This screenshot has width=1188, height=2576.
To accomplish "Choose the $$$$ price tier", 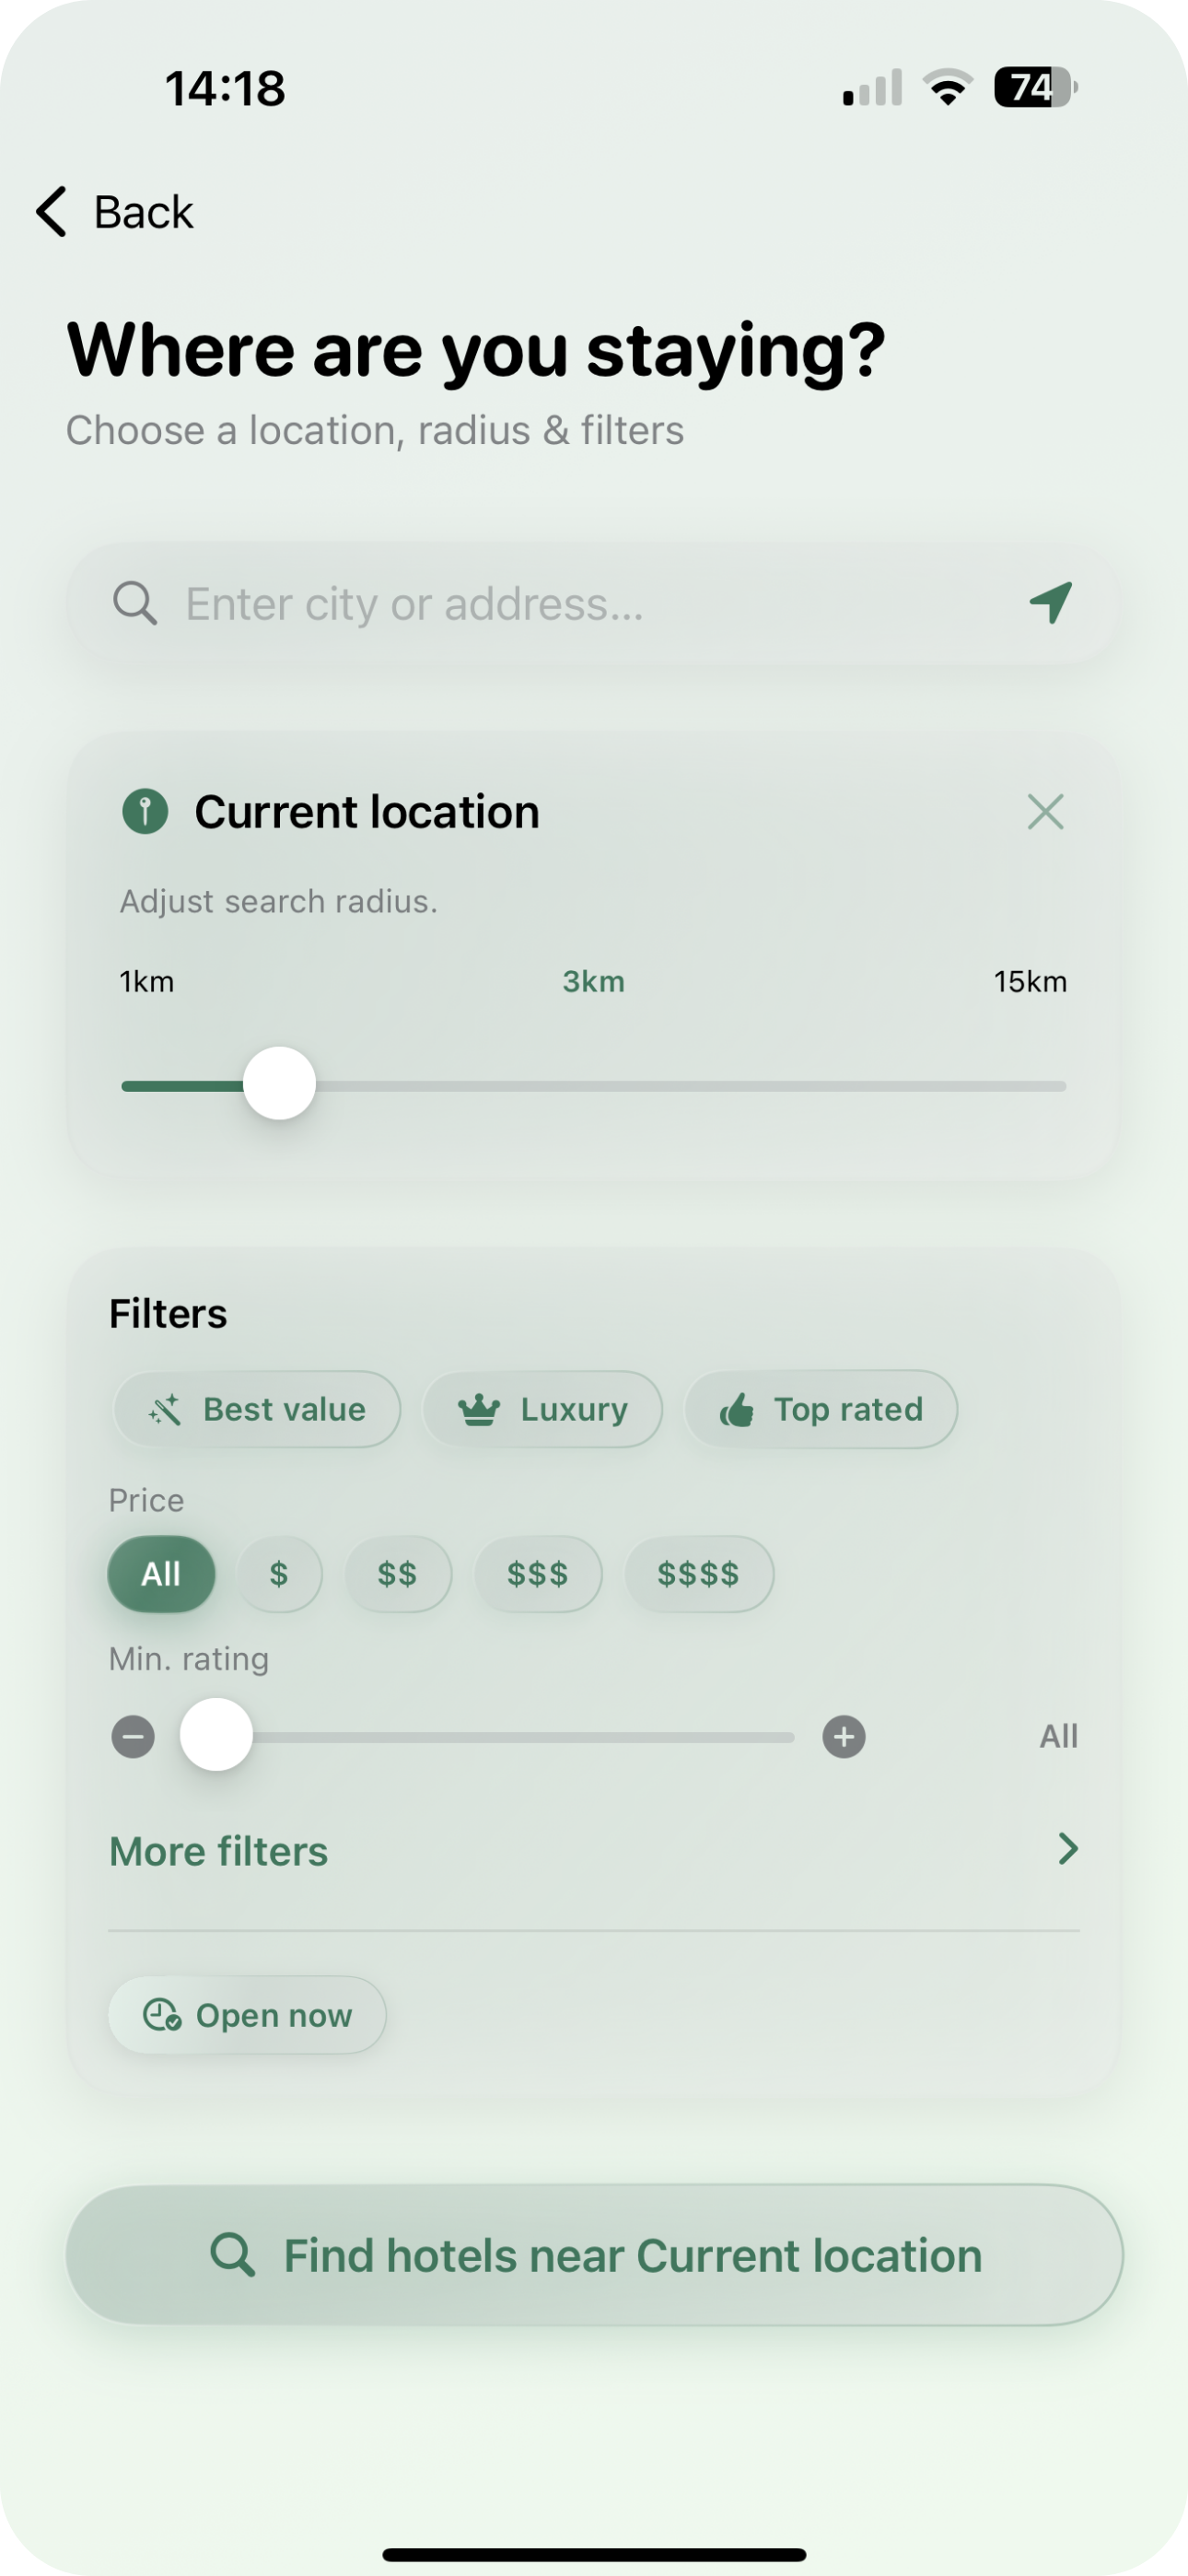I will (x=698, y=1574).
